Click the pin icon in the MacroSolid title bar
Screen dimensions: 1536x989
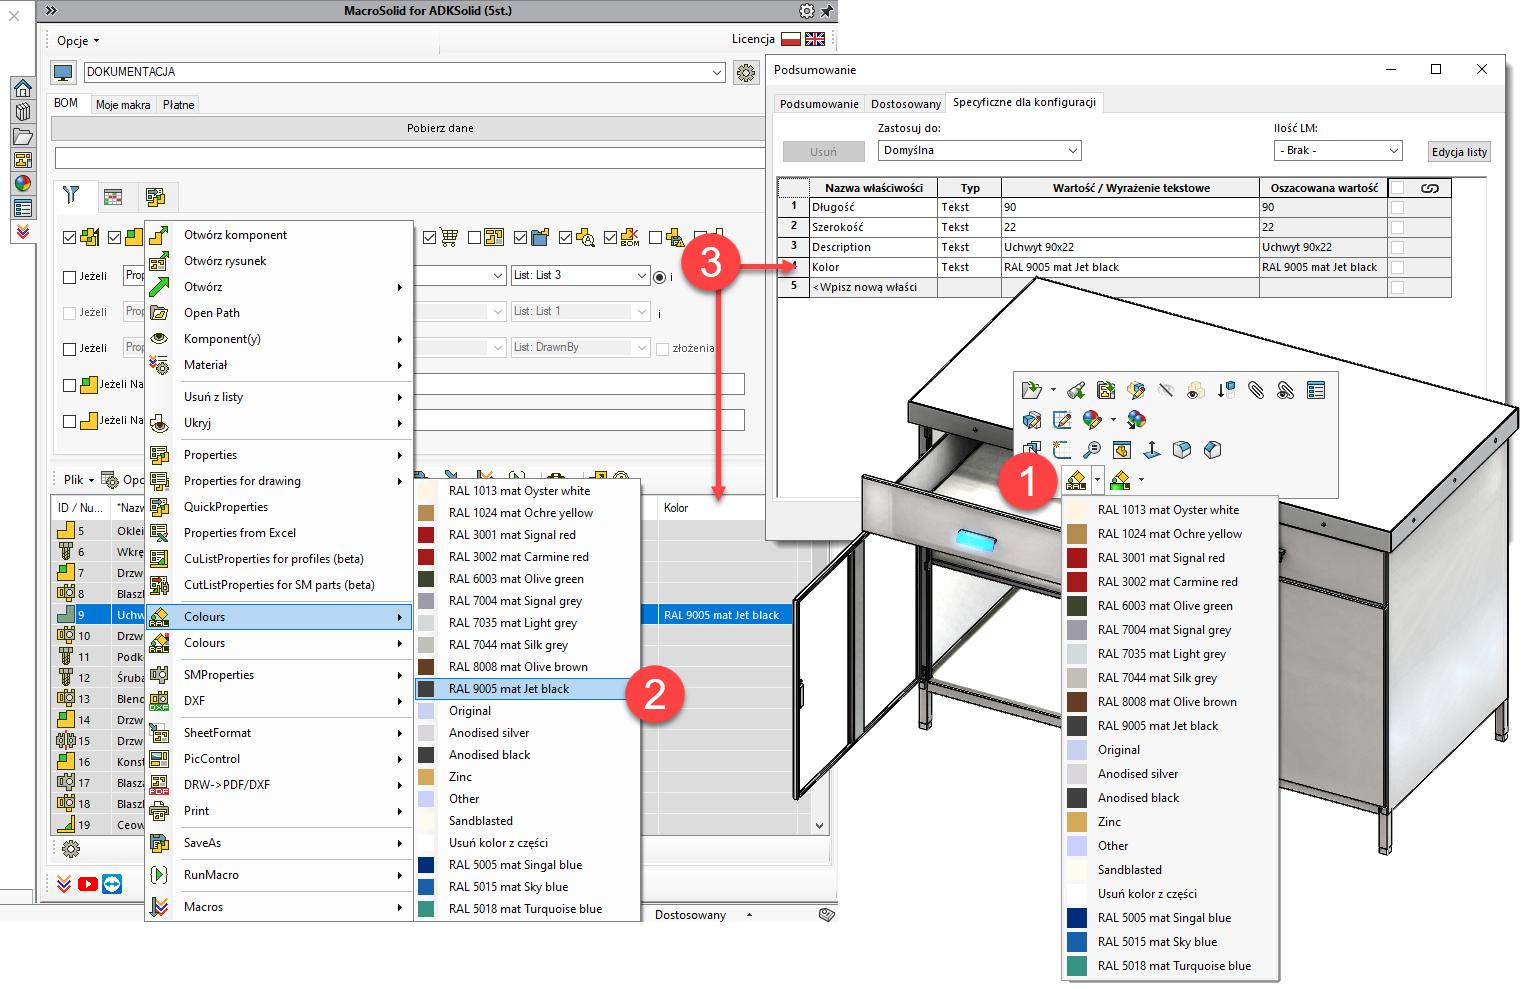coord(826,11)
